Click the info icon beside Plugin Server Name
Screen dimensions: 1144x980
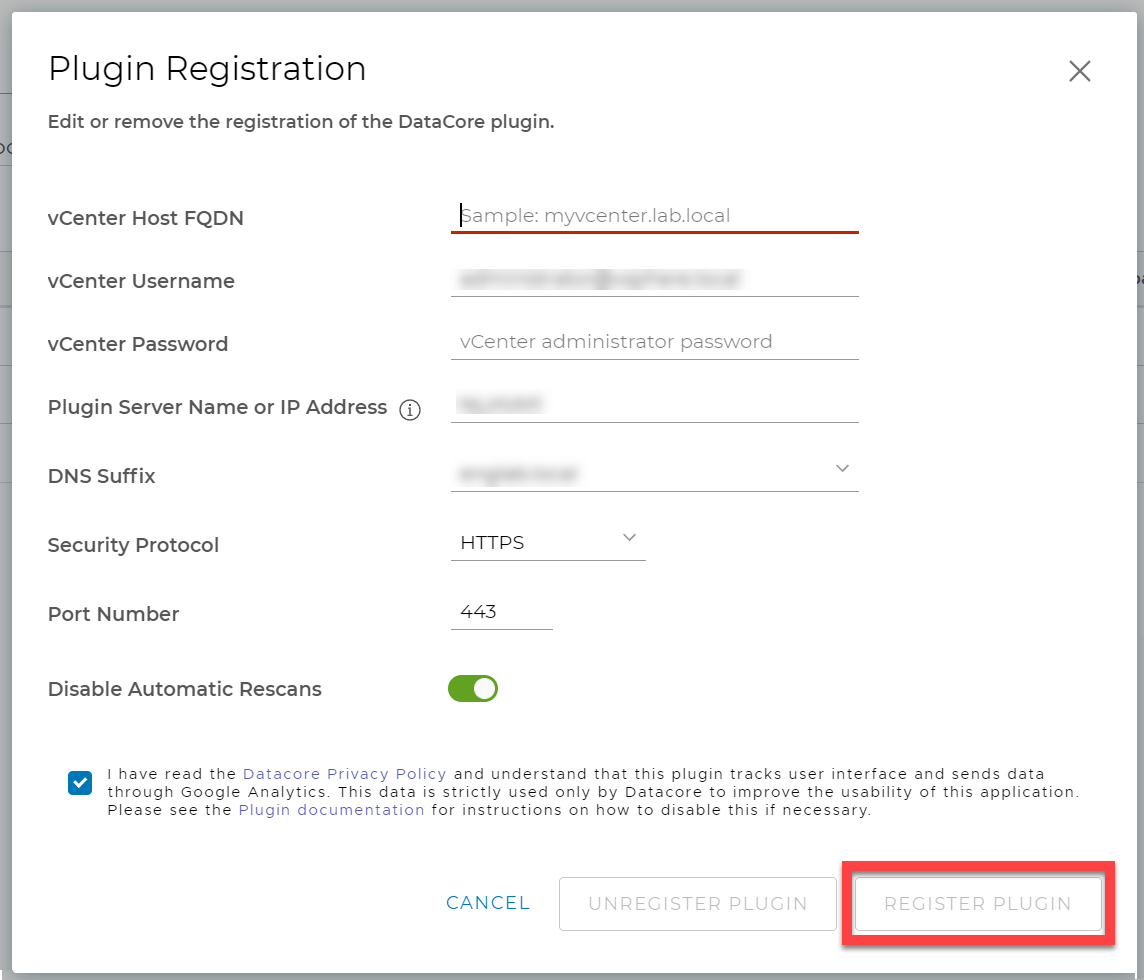410,410
